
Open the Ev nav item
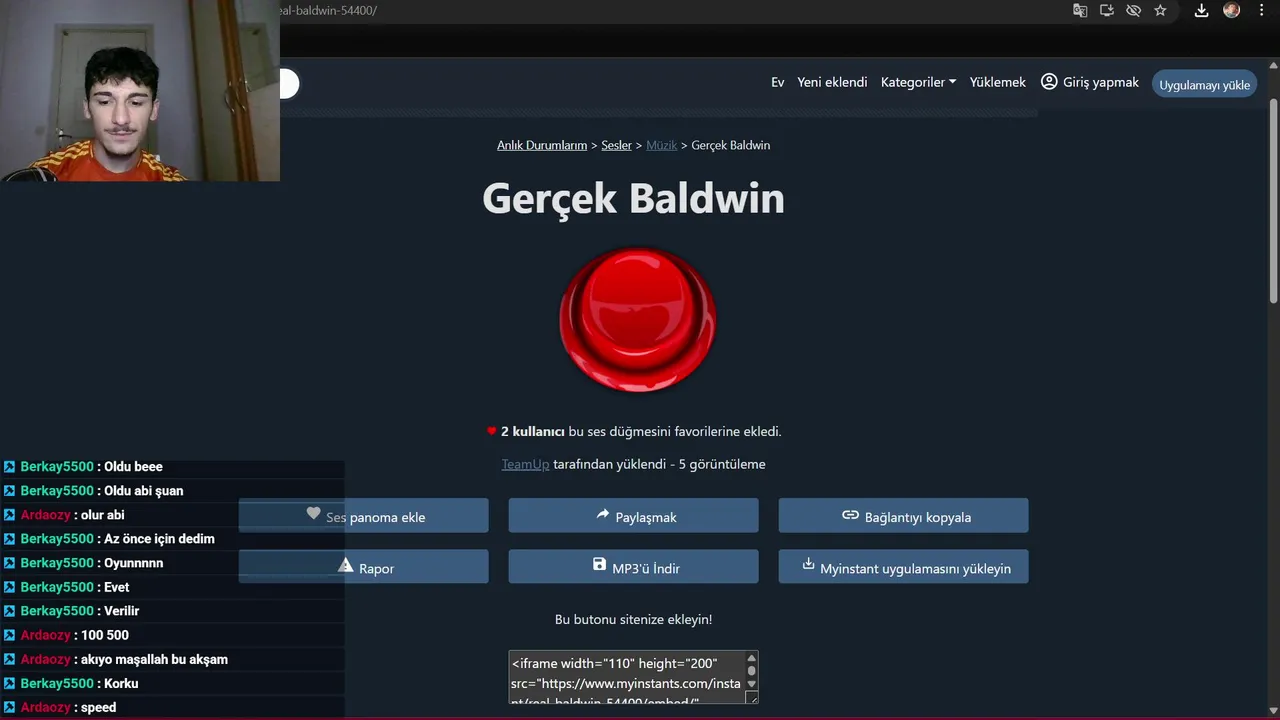tap(777, 82)
